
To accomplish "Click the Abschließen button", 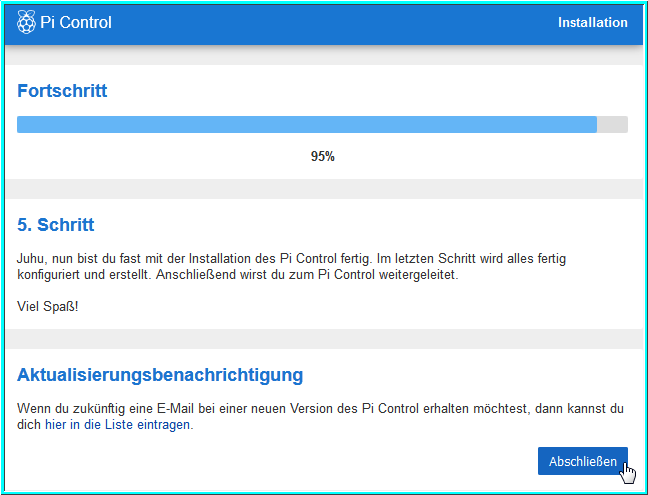I will [583, 461].
